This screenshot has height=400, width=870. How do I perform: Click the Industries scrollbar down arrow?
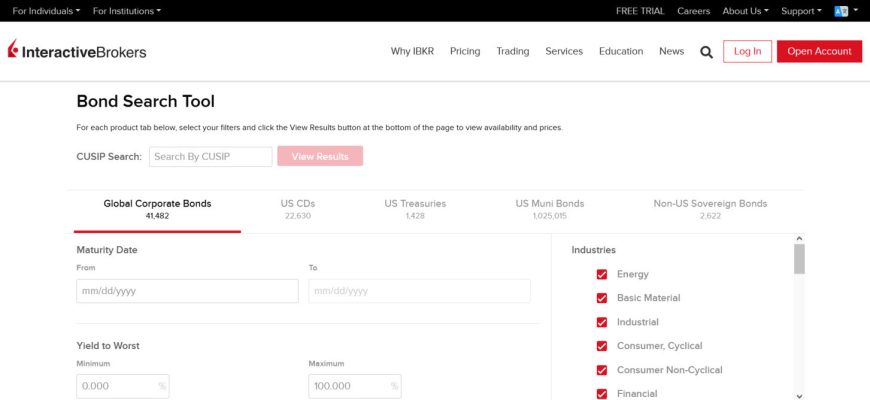[799, 396]
